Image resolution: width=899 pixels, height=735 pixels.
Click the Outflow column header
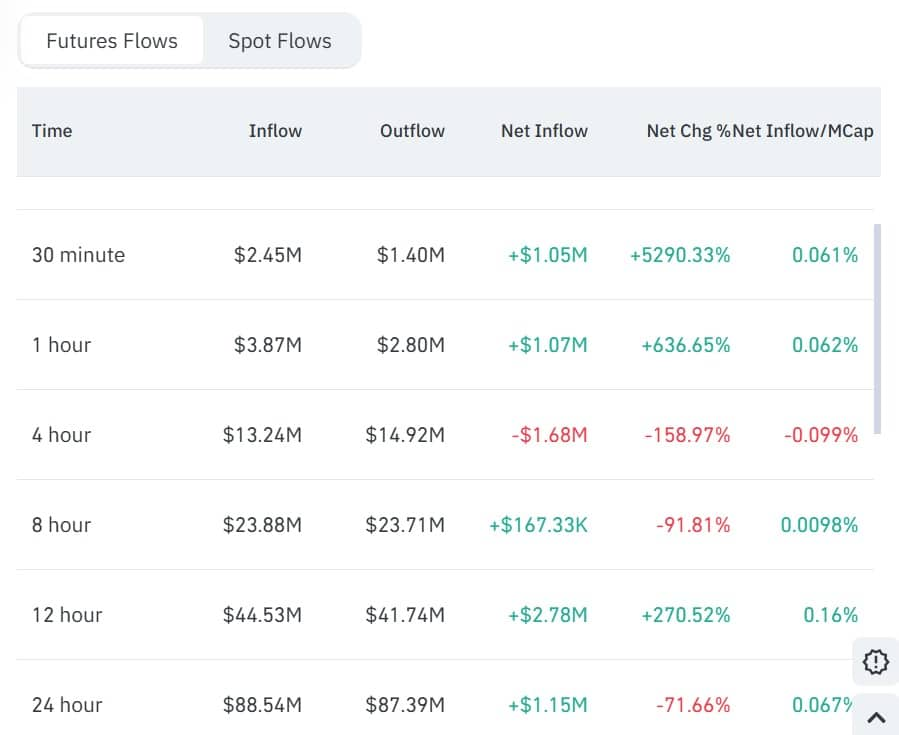click(412, 131)
